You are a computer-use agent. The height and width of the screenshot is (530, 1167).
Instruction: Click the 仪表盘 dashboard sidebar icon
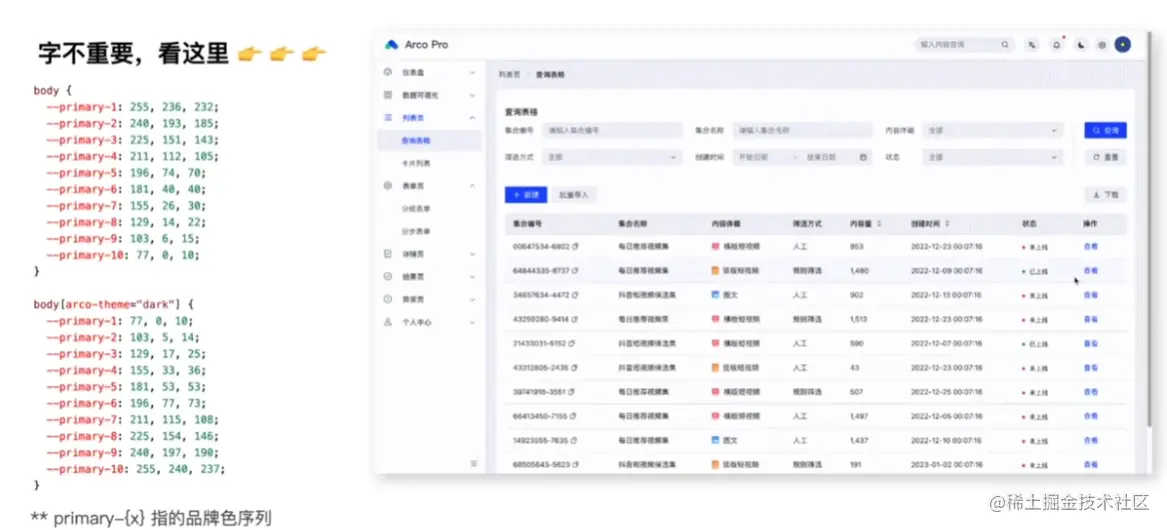(387, 73)
